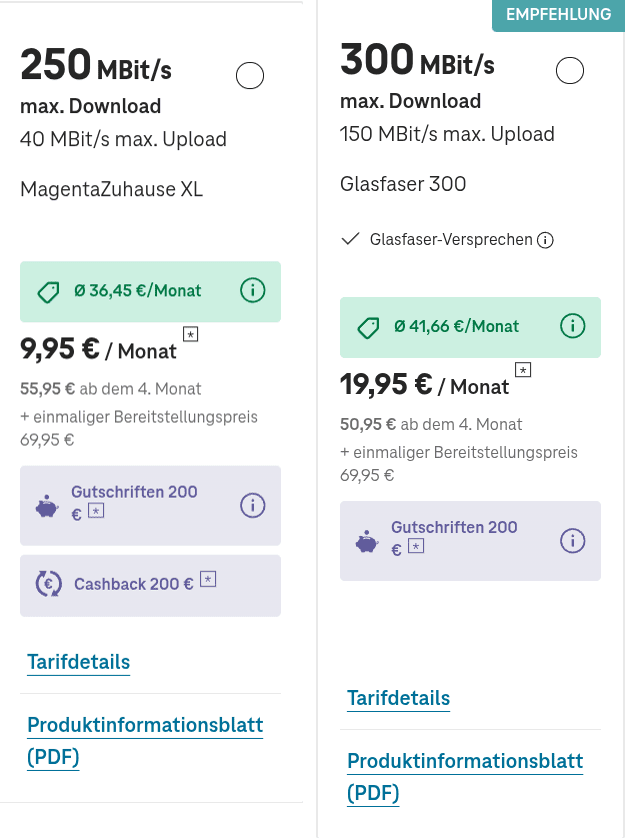Open info icon for Glasfaser 300 Gutschriften
630x839 pixels.
tap(572, 541)
